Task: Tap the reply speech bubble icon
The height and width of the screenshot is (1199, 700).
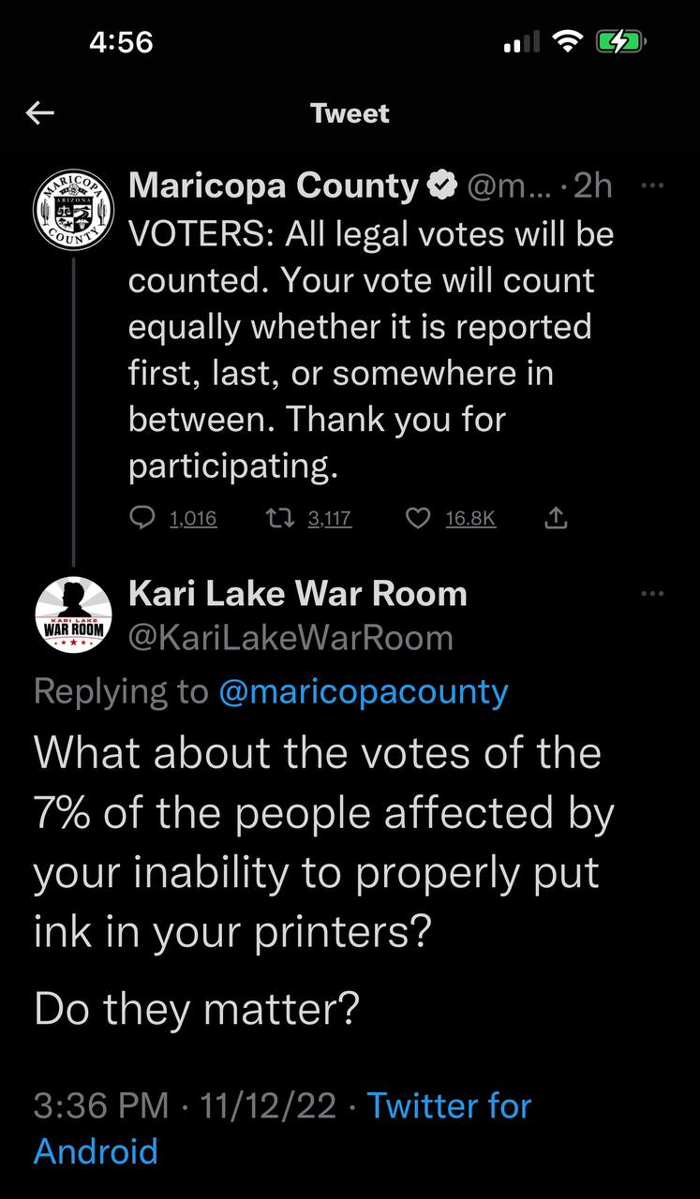Action: pyautogui.click(x=143, y=517)
